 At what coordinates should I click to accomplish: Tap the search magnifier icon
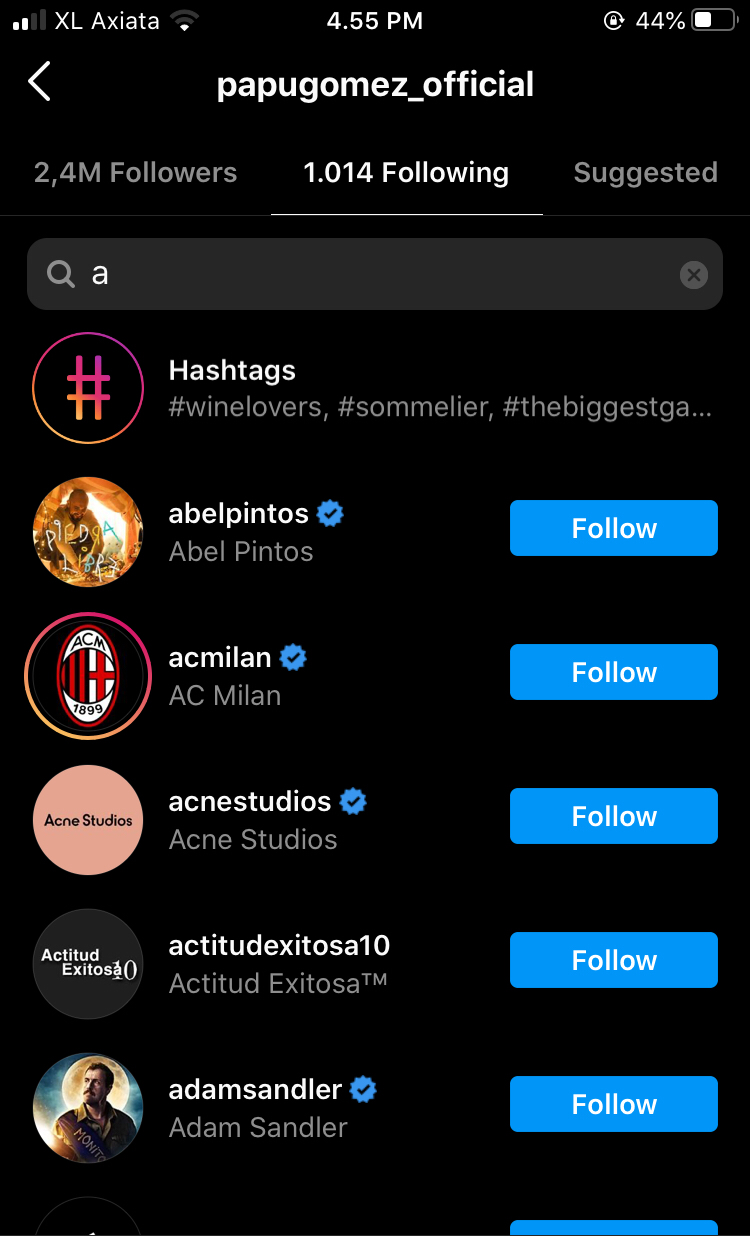point(61,274)
